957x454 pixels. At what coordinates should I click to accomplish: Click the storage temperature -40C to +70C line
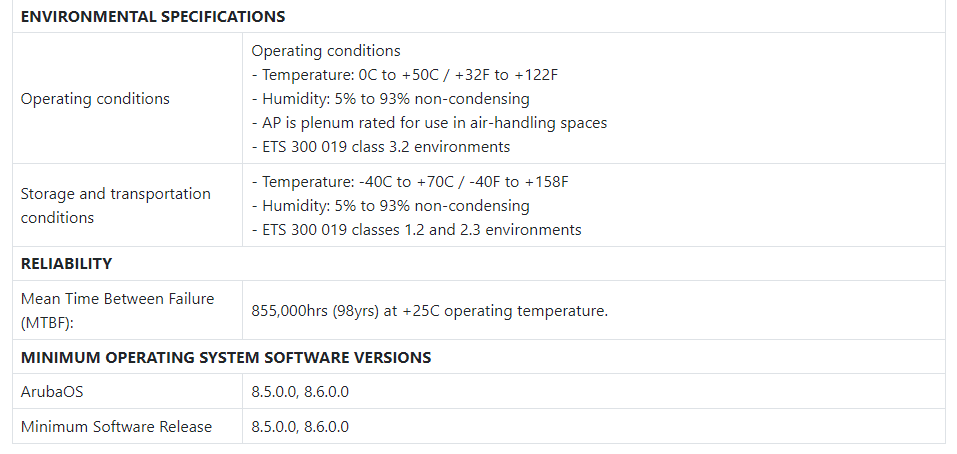point(410,182)
